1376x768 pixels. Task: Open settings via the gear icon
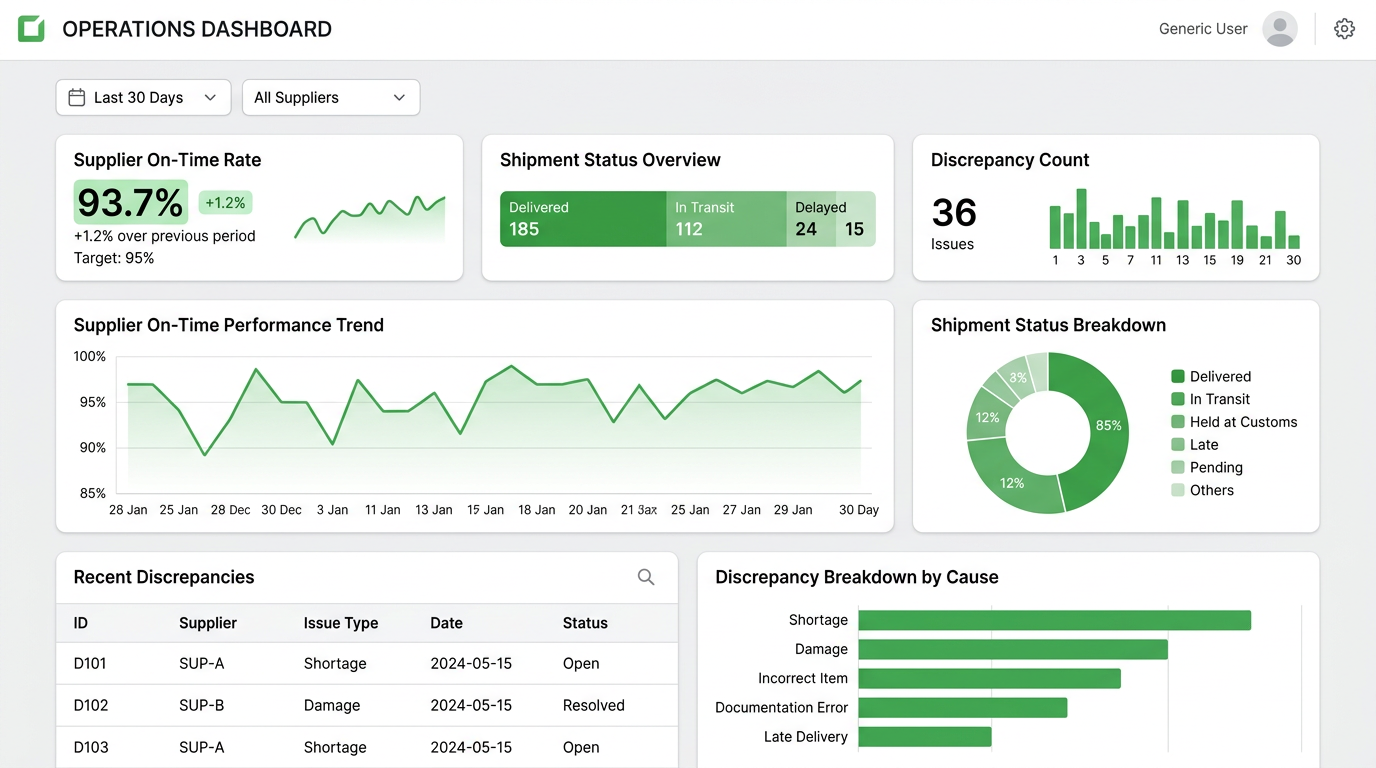click(x=1344, y=29)
